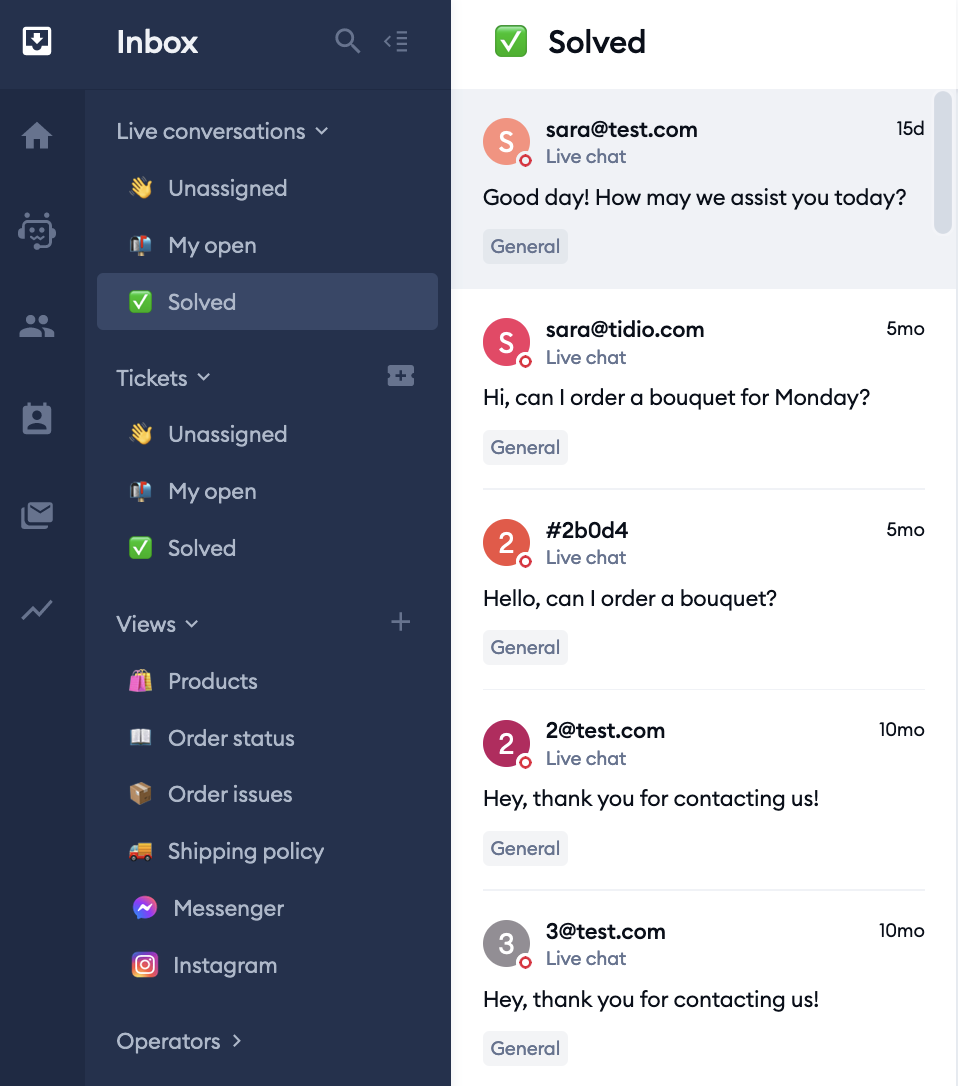Open the email mailbox icon in sidebar
Image resolution: width=958 pixels, height=1086 pixels.
[37, 515]
